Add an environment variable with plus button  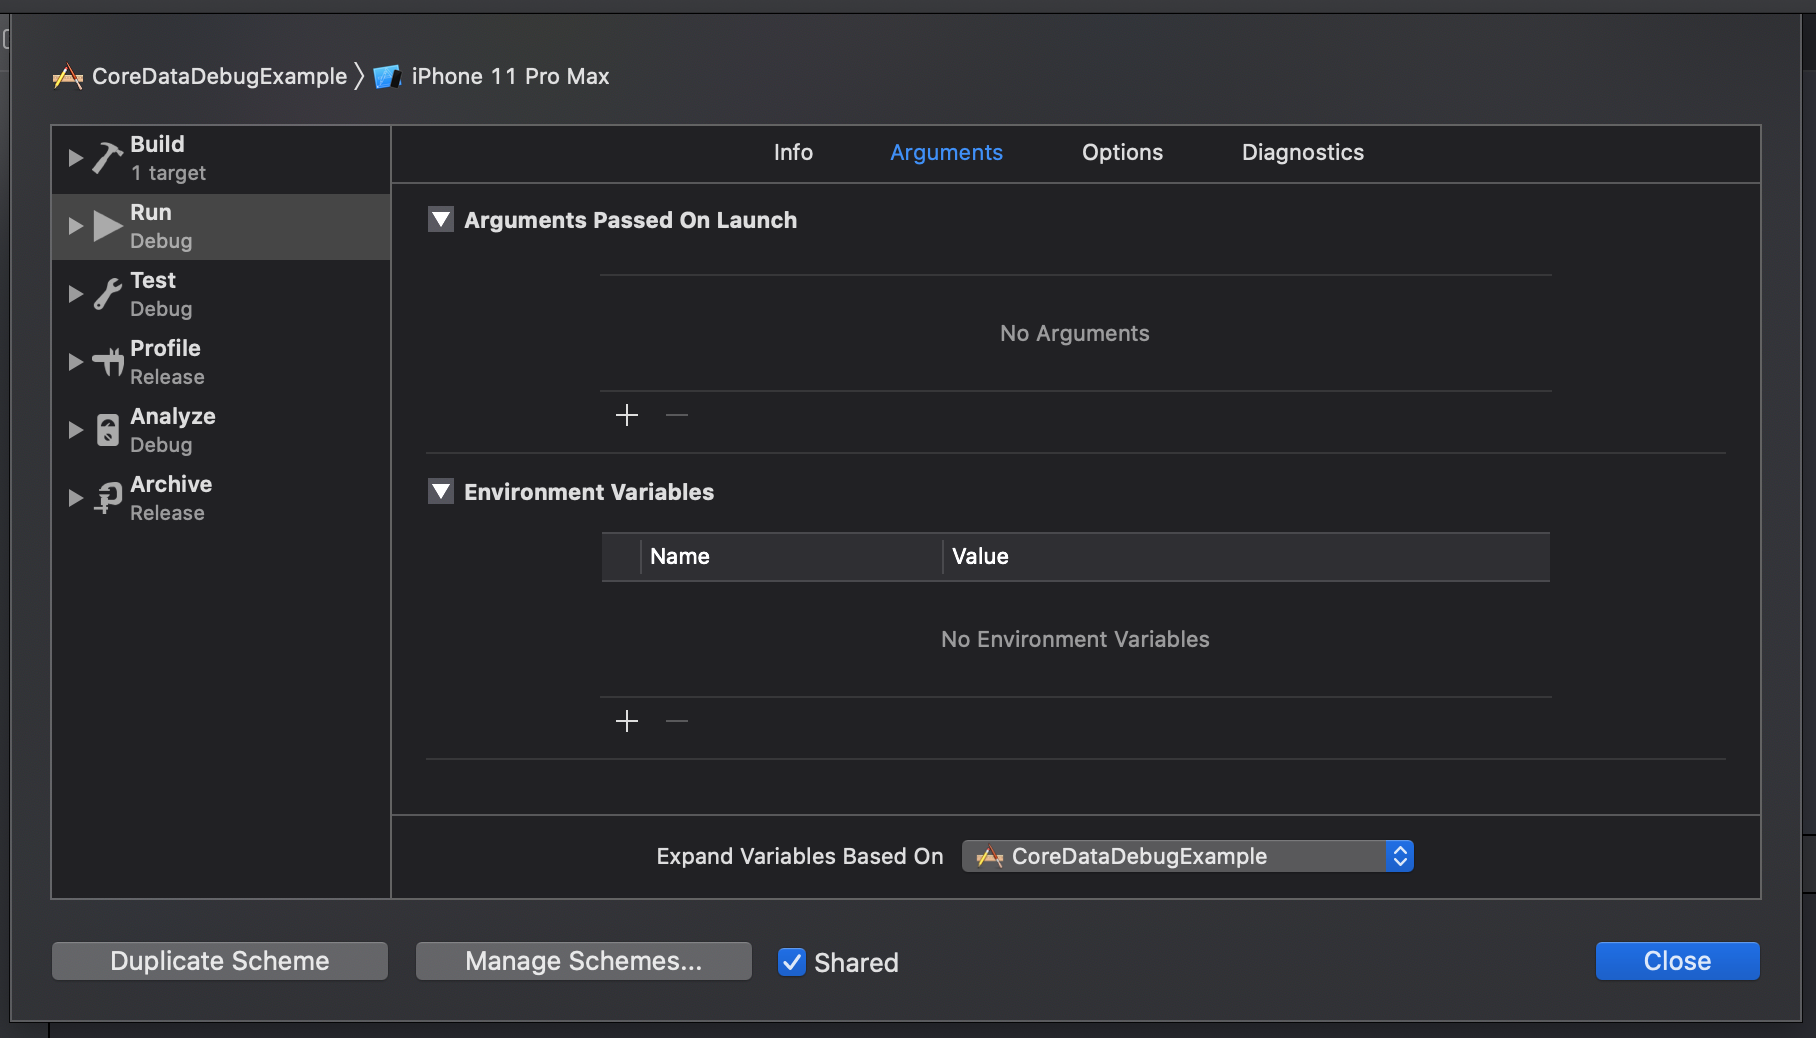coord(627,721)
